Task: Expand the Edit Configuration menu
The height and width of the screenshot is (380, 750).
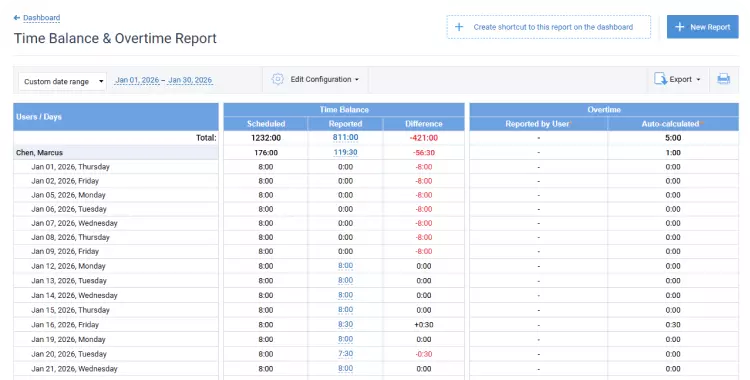Action: 324,79
